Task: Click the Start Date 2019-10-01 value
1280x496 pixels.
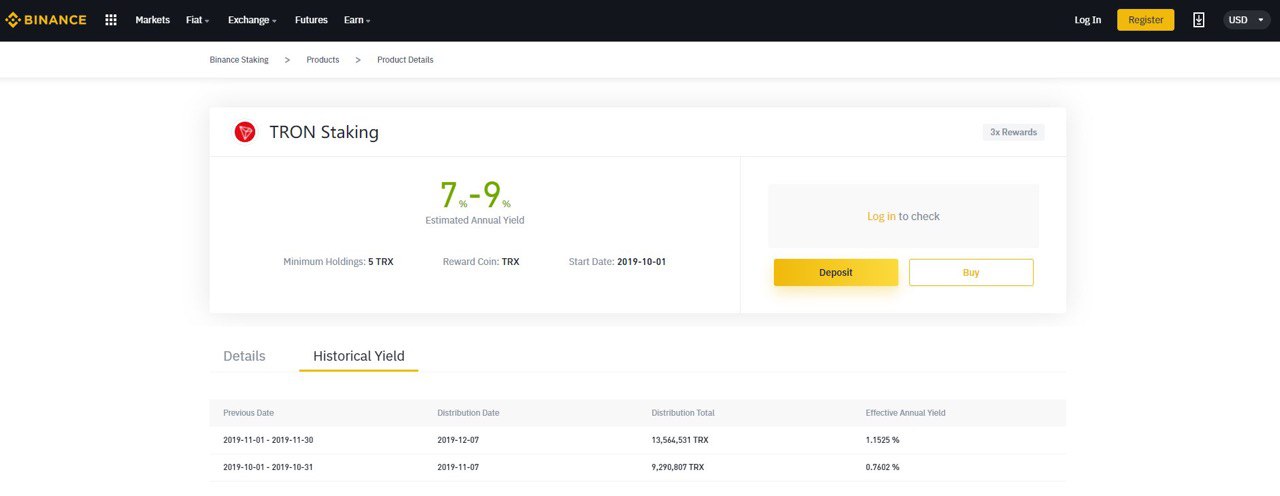Action: tap(641, 262)
